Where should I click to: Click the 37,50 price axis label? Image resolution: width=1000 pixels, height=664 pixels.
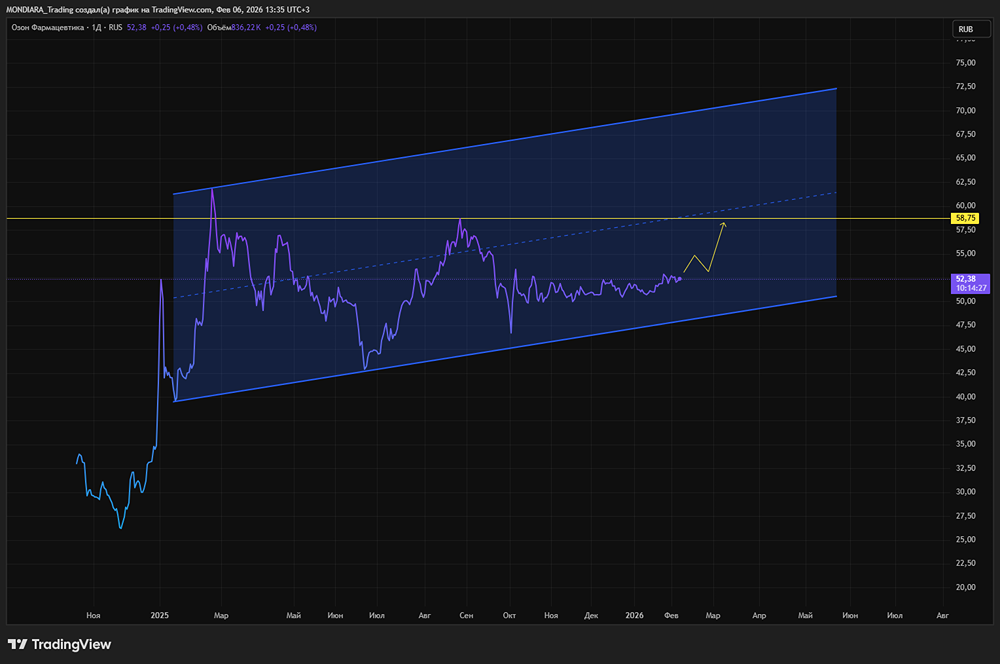[966, 420]
